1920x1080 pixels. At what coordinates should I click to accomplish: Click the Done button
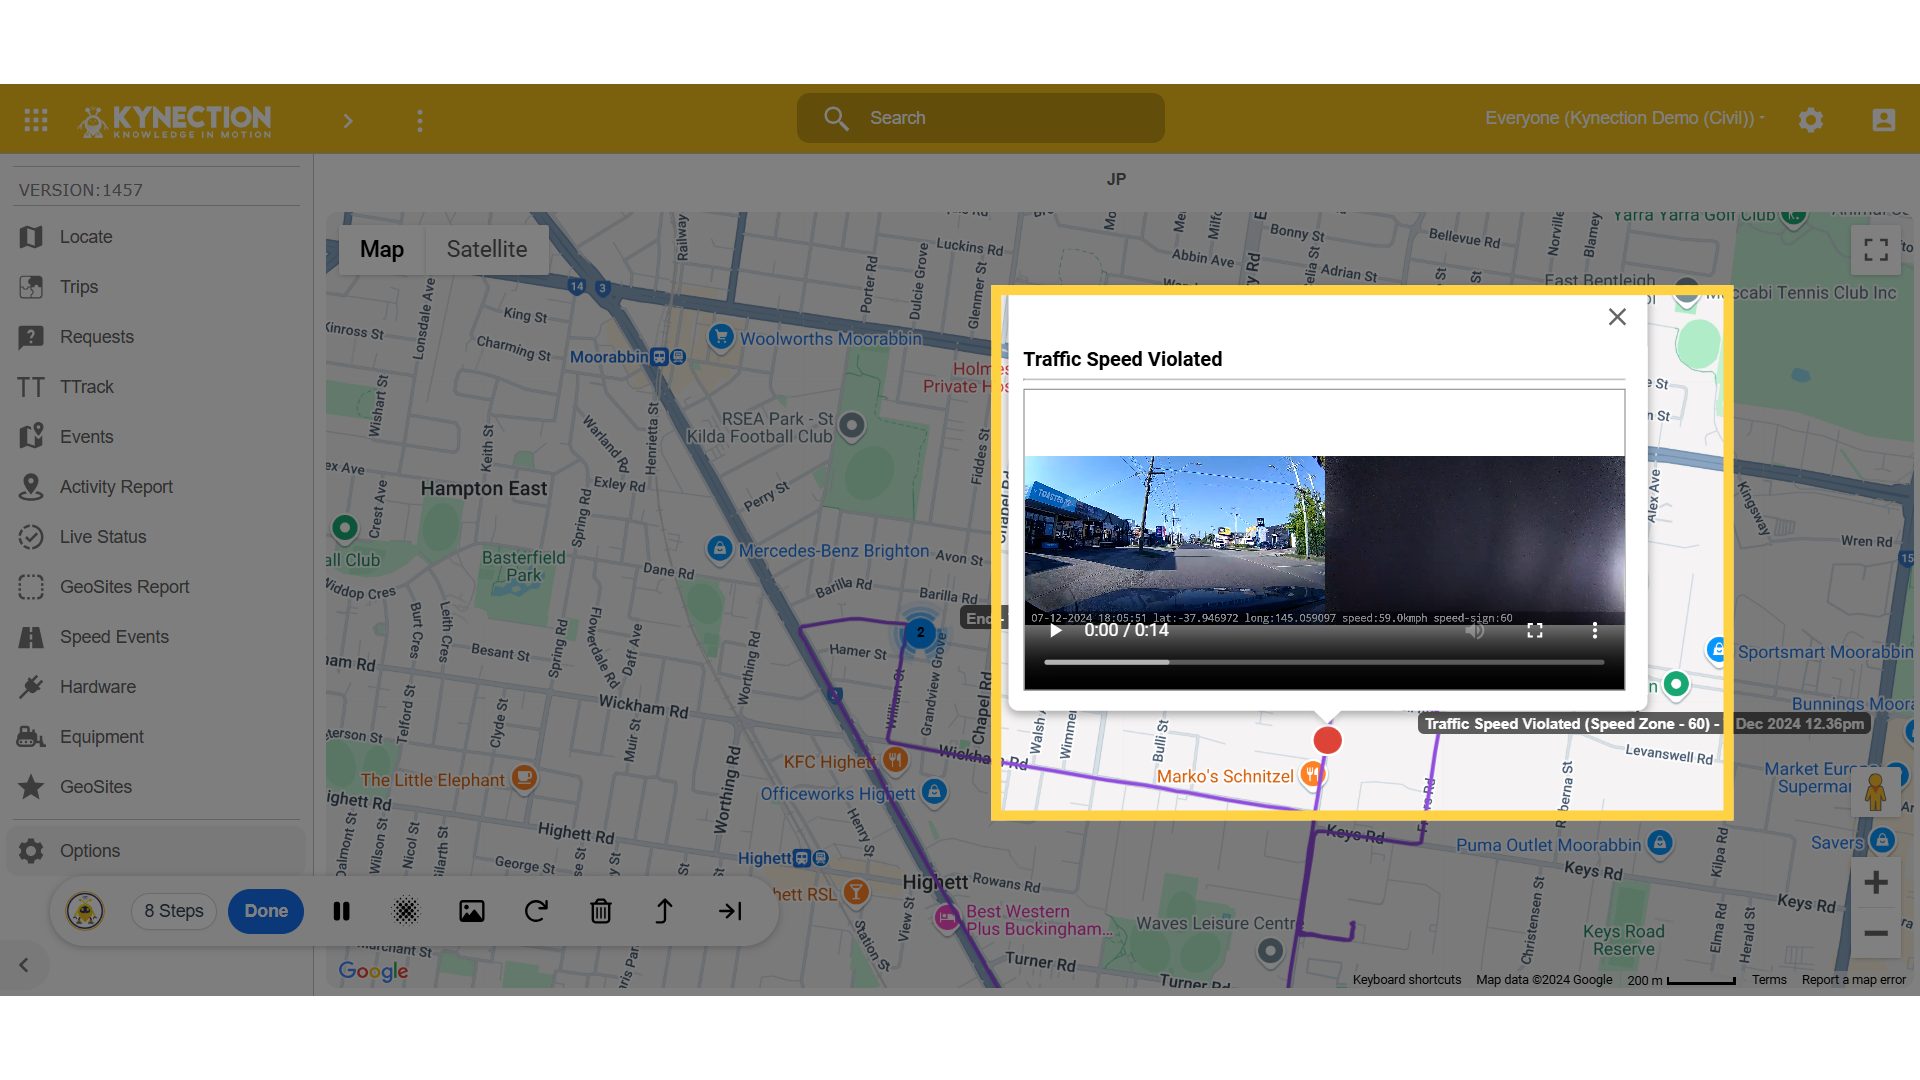(x=266, y=911)
